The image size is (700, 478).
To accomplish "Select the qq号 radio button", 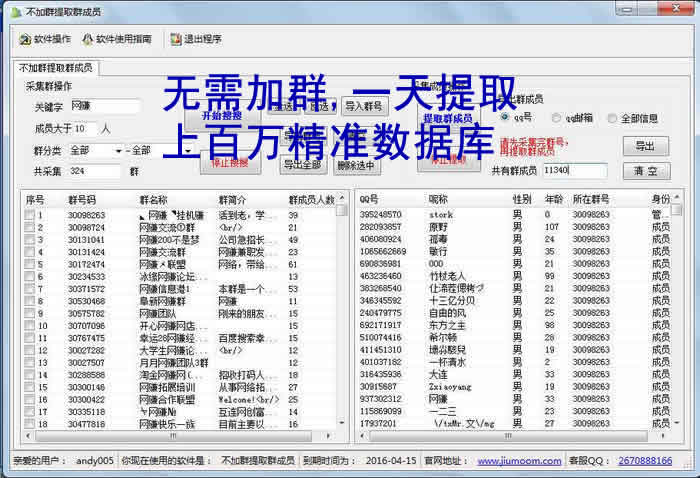I will tap(507, 117).
